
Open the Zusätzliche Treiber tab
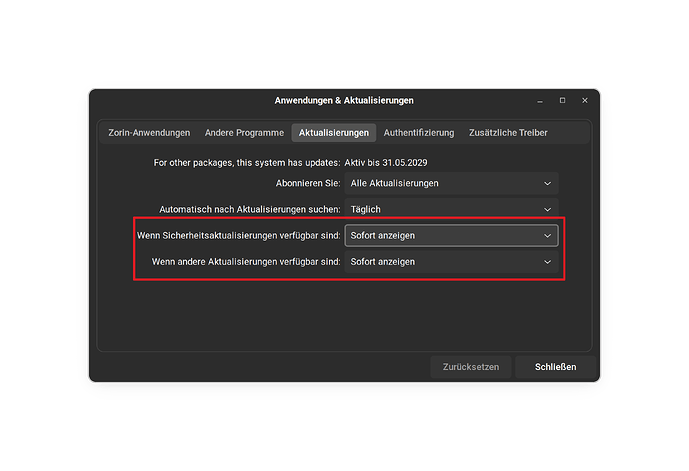pos(508,133)
